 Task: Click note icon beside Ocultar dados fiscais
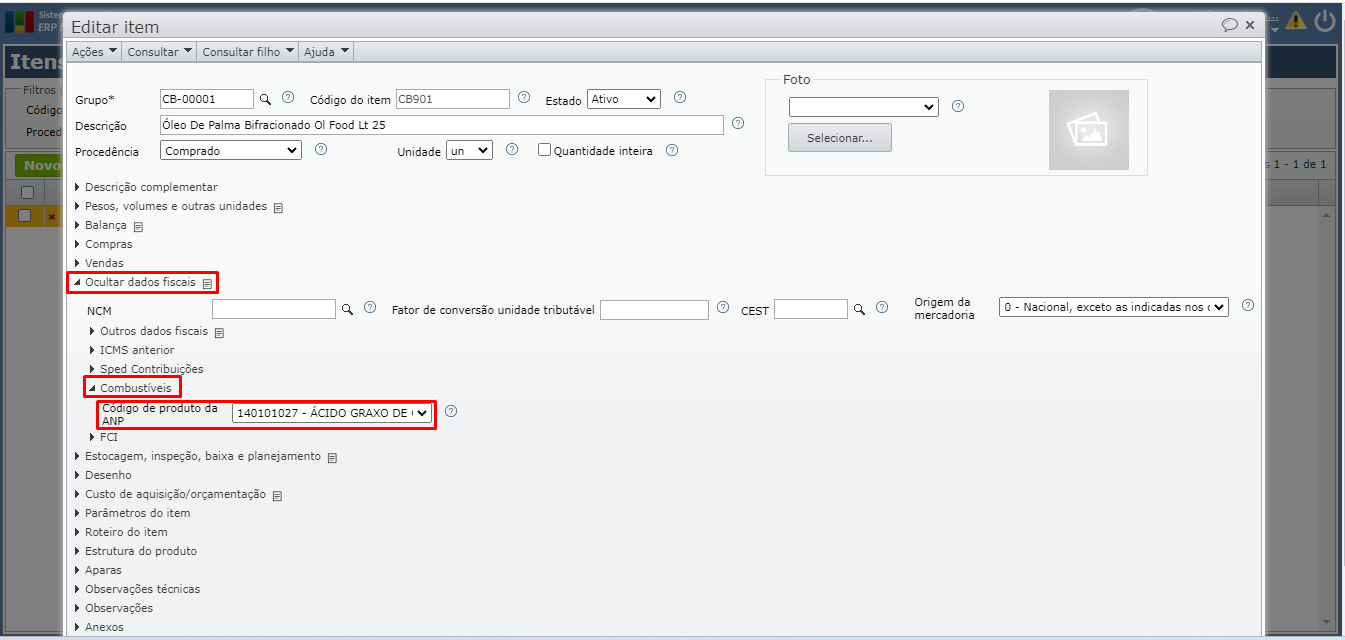click(207, 284)
